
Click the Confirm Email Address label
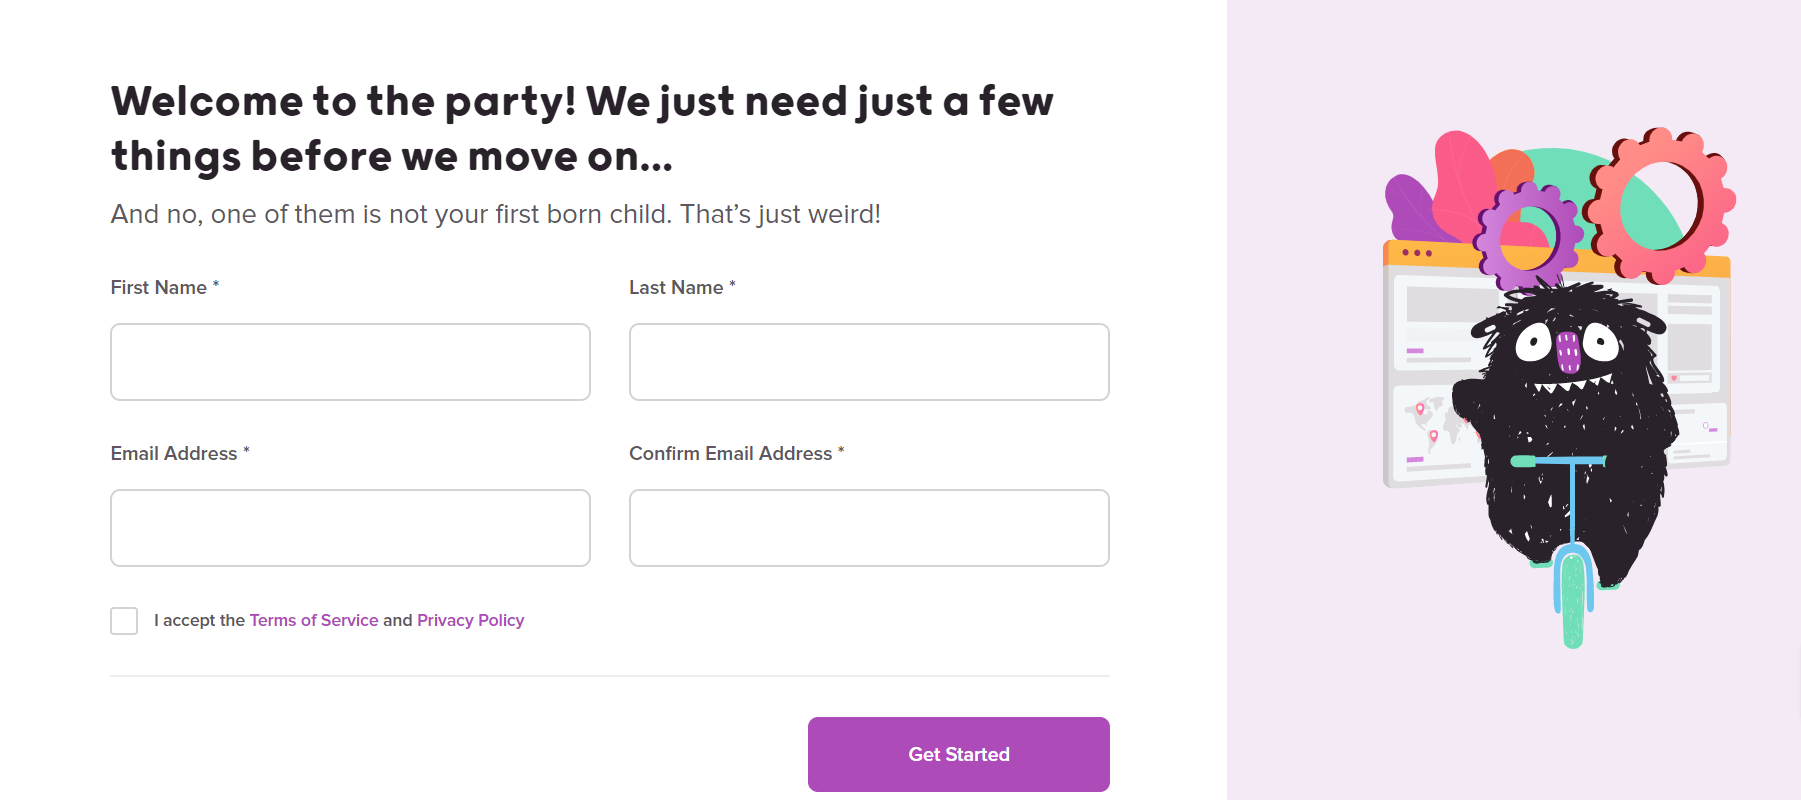[730, 454]
